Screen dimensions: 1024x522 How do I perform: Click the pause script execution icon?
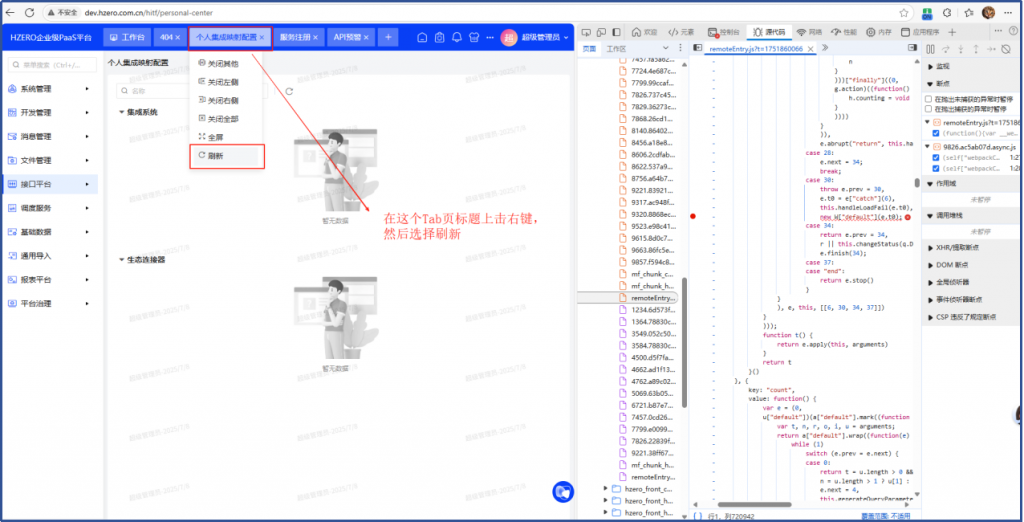click(x=929, y=47)
